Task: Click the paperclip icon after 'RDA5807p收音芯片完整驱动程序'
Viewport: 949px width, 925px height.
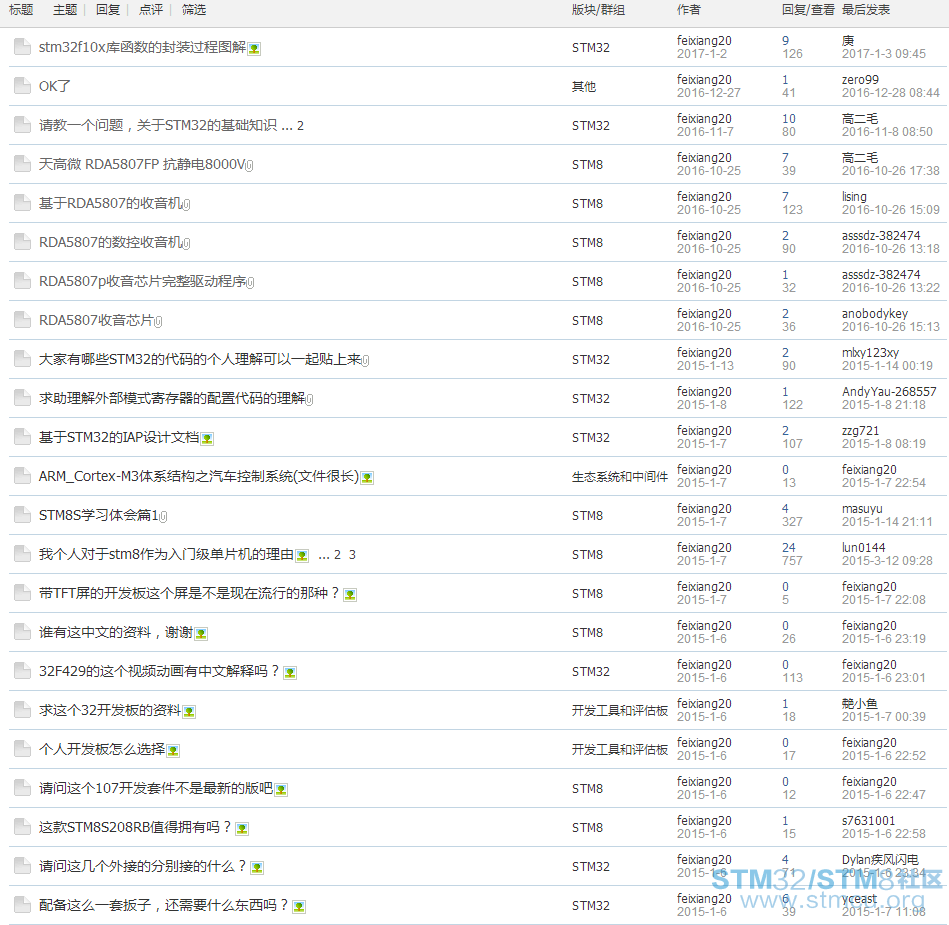Action: (x=251, y=283)
